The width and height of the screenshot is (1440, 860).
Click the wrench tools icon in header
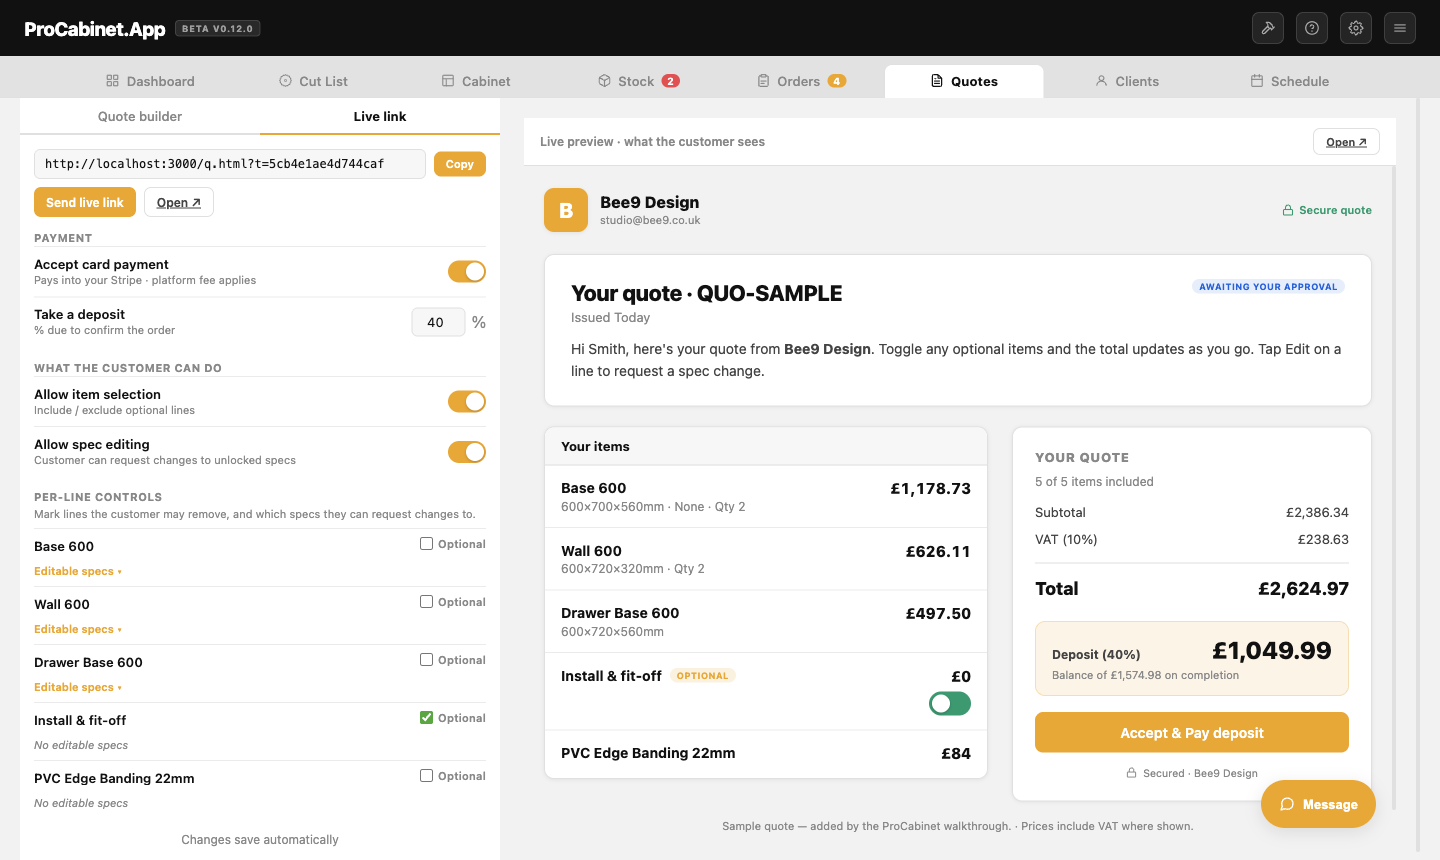pyautogui.click(x=1268, y=28)
